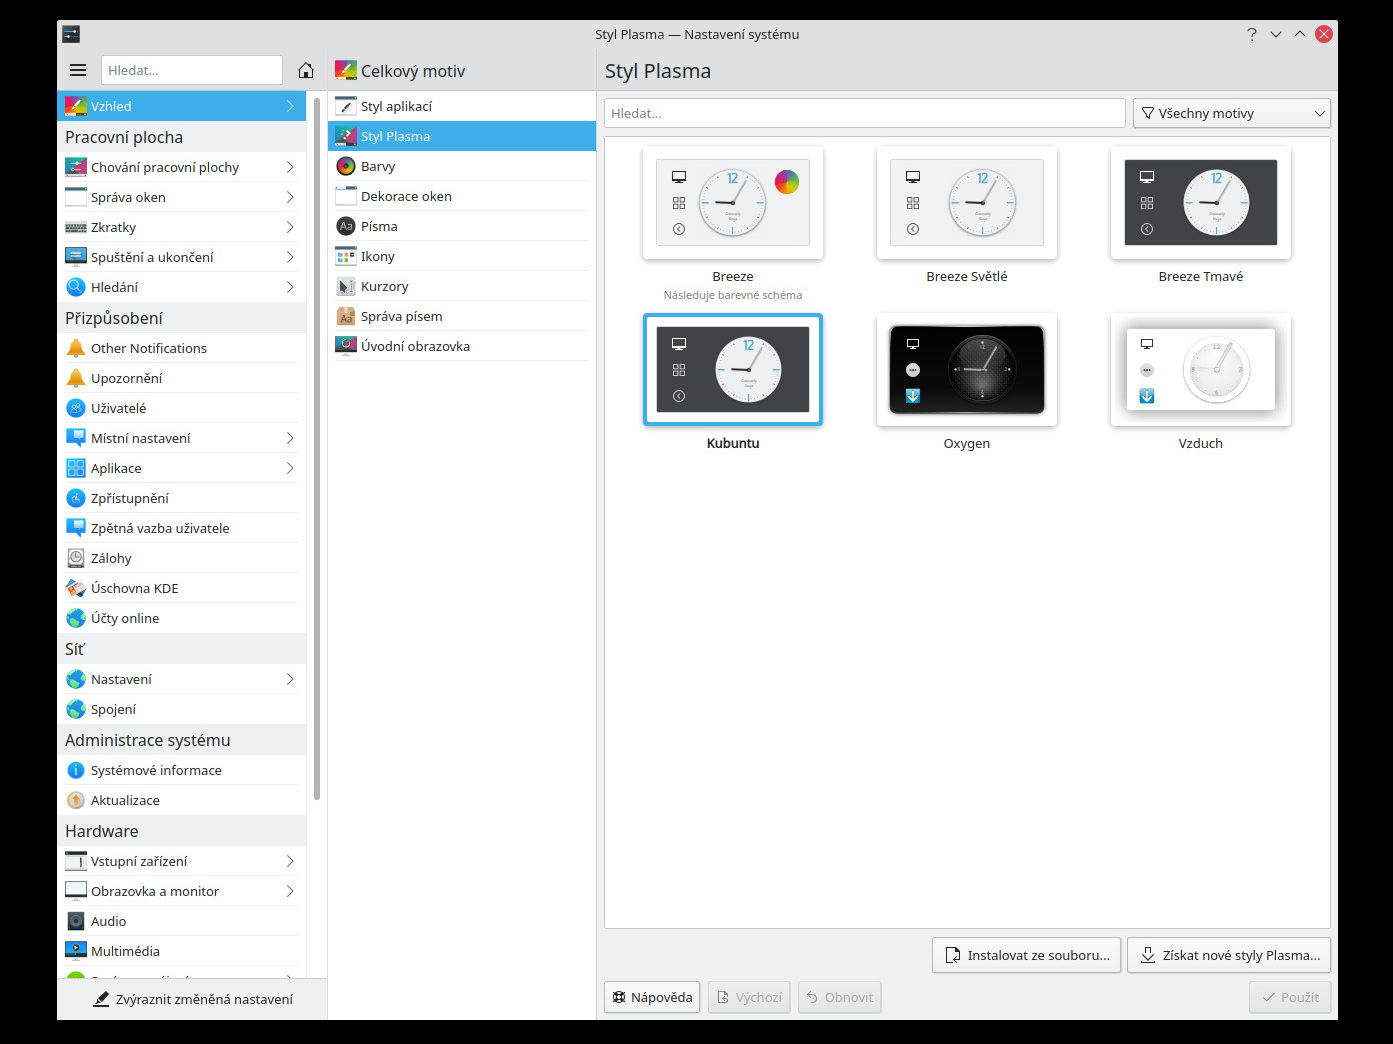Click the Úvodní obrazovka splash icon
The width and height of the screenshot is (1393, 1044).
coord(346,346)
